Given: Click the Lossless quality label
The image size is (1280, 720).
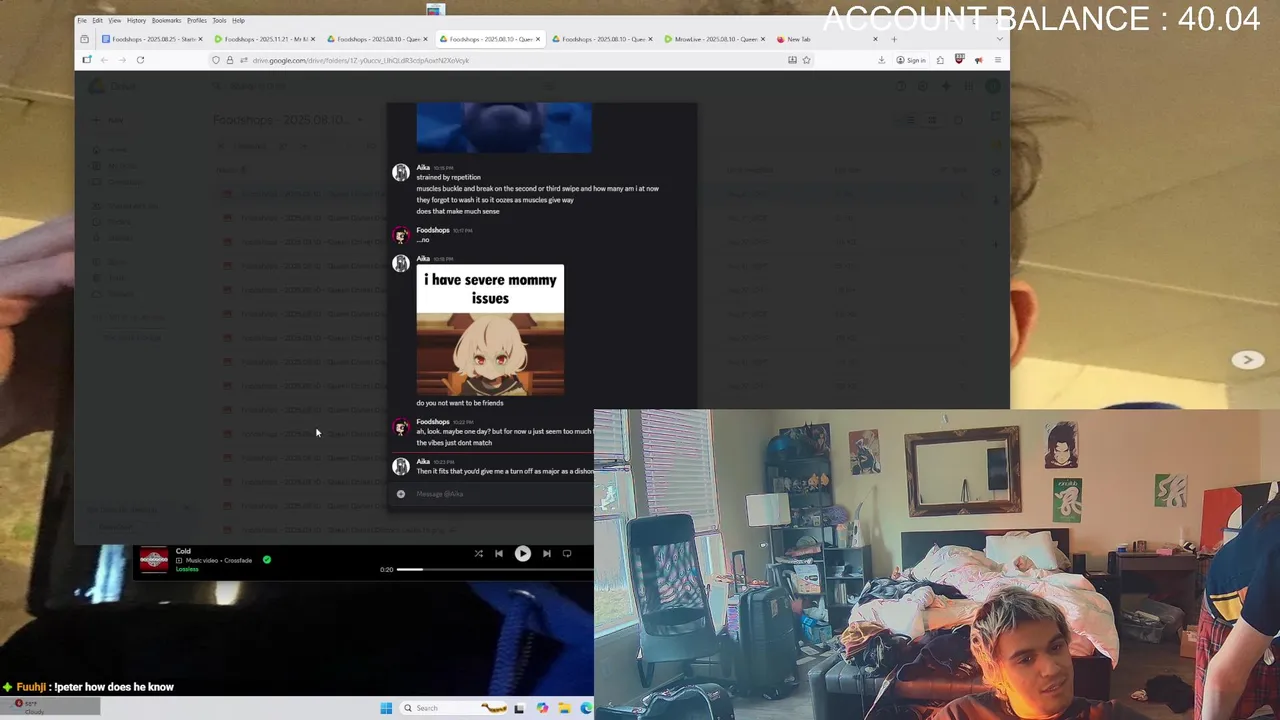Looking at the screenshot, I should tap(187, 569).
